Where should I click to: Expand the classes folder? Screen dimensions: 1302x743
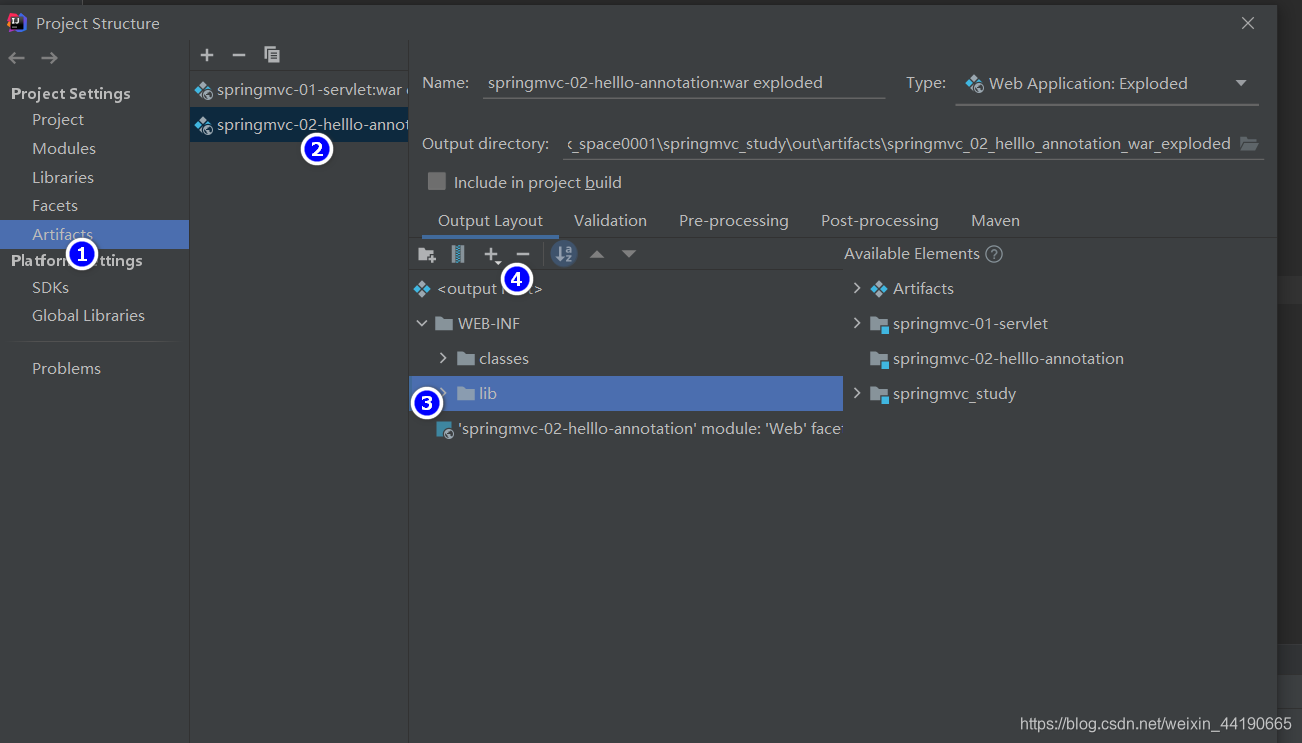(x=443, y=358)
